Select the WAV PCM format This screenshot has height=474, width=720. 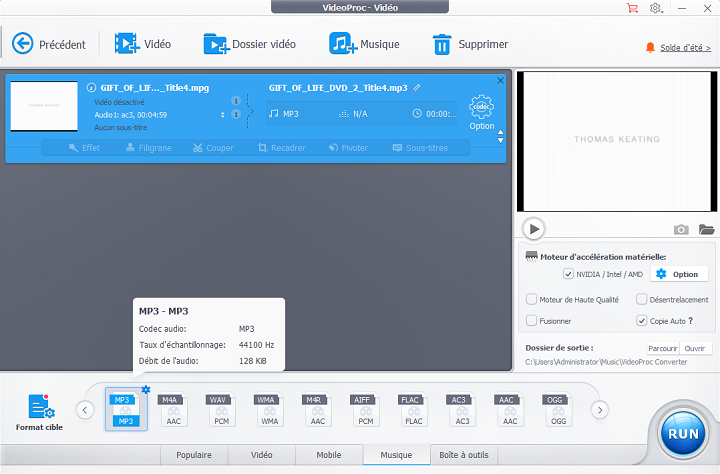pyautogui.click(x=221, y=410)
